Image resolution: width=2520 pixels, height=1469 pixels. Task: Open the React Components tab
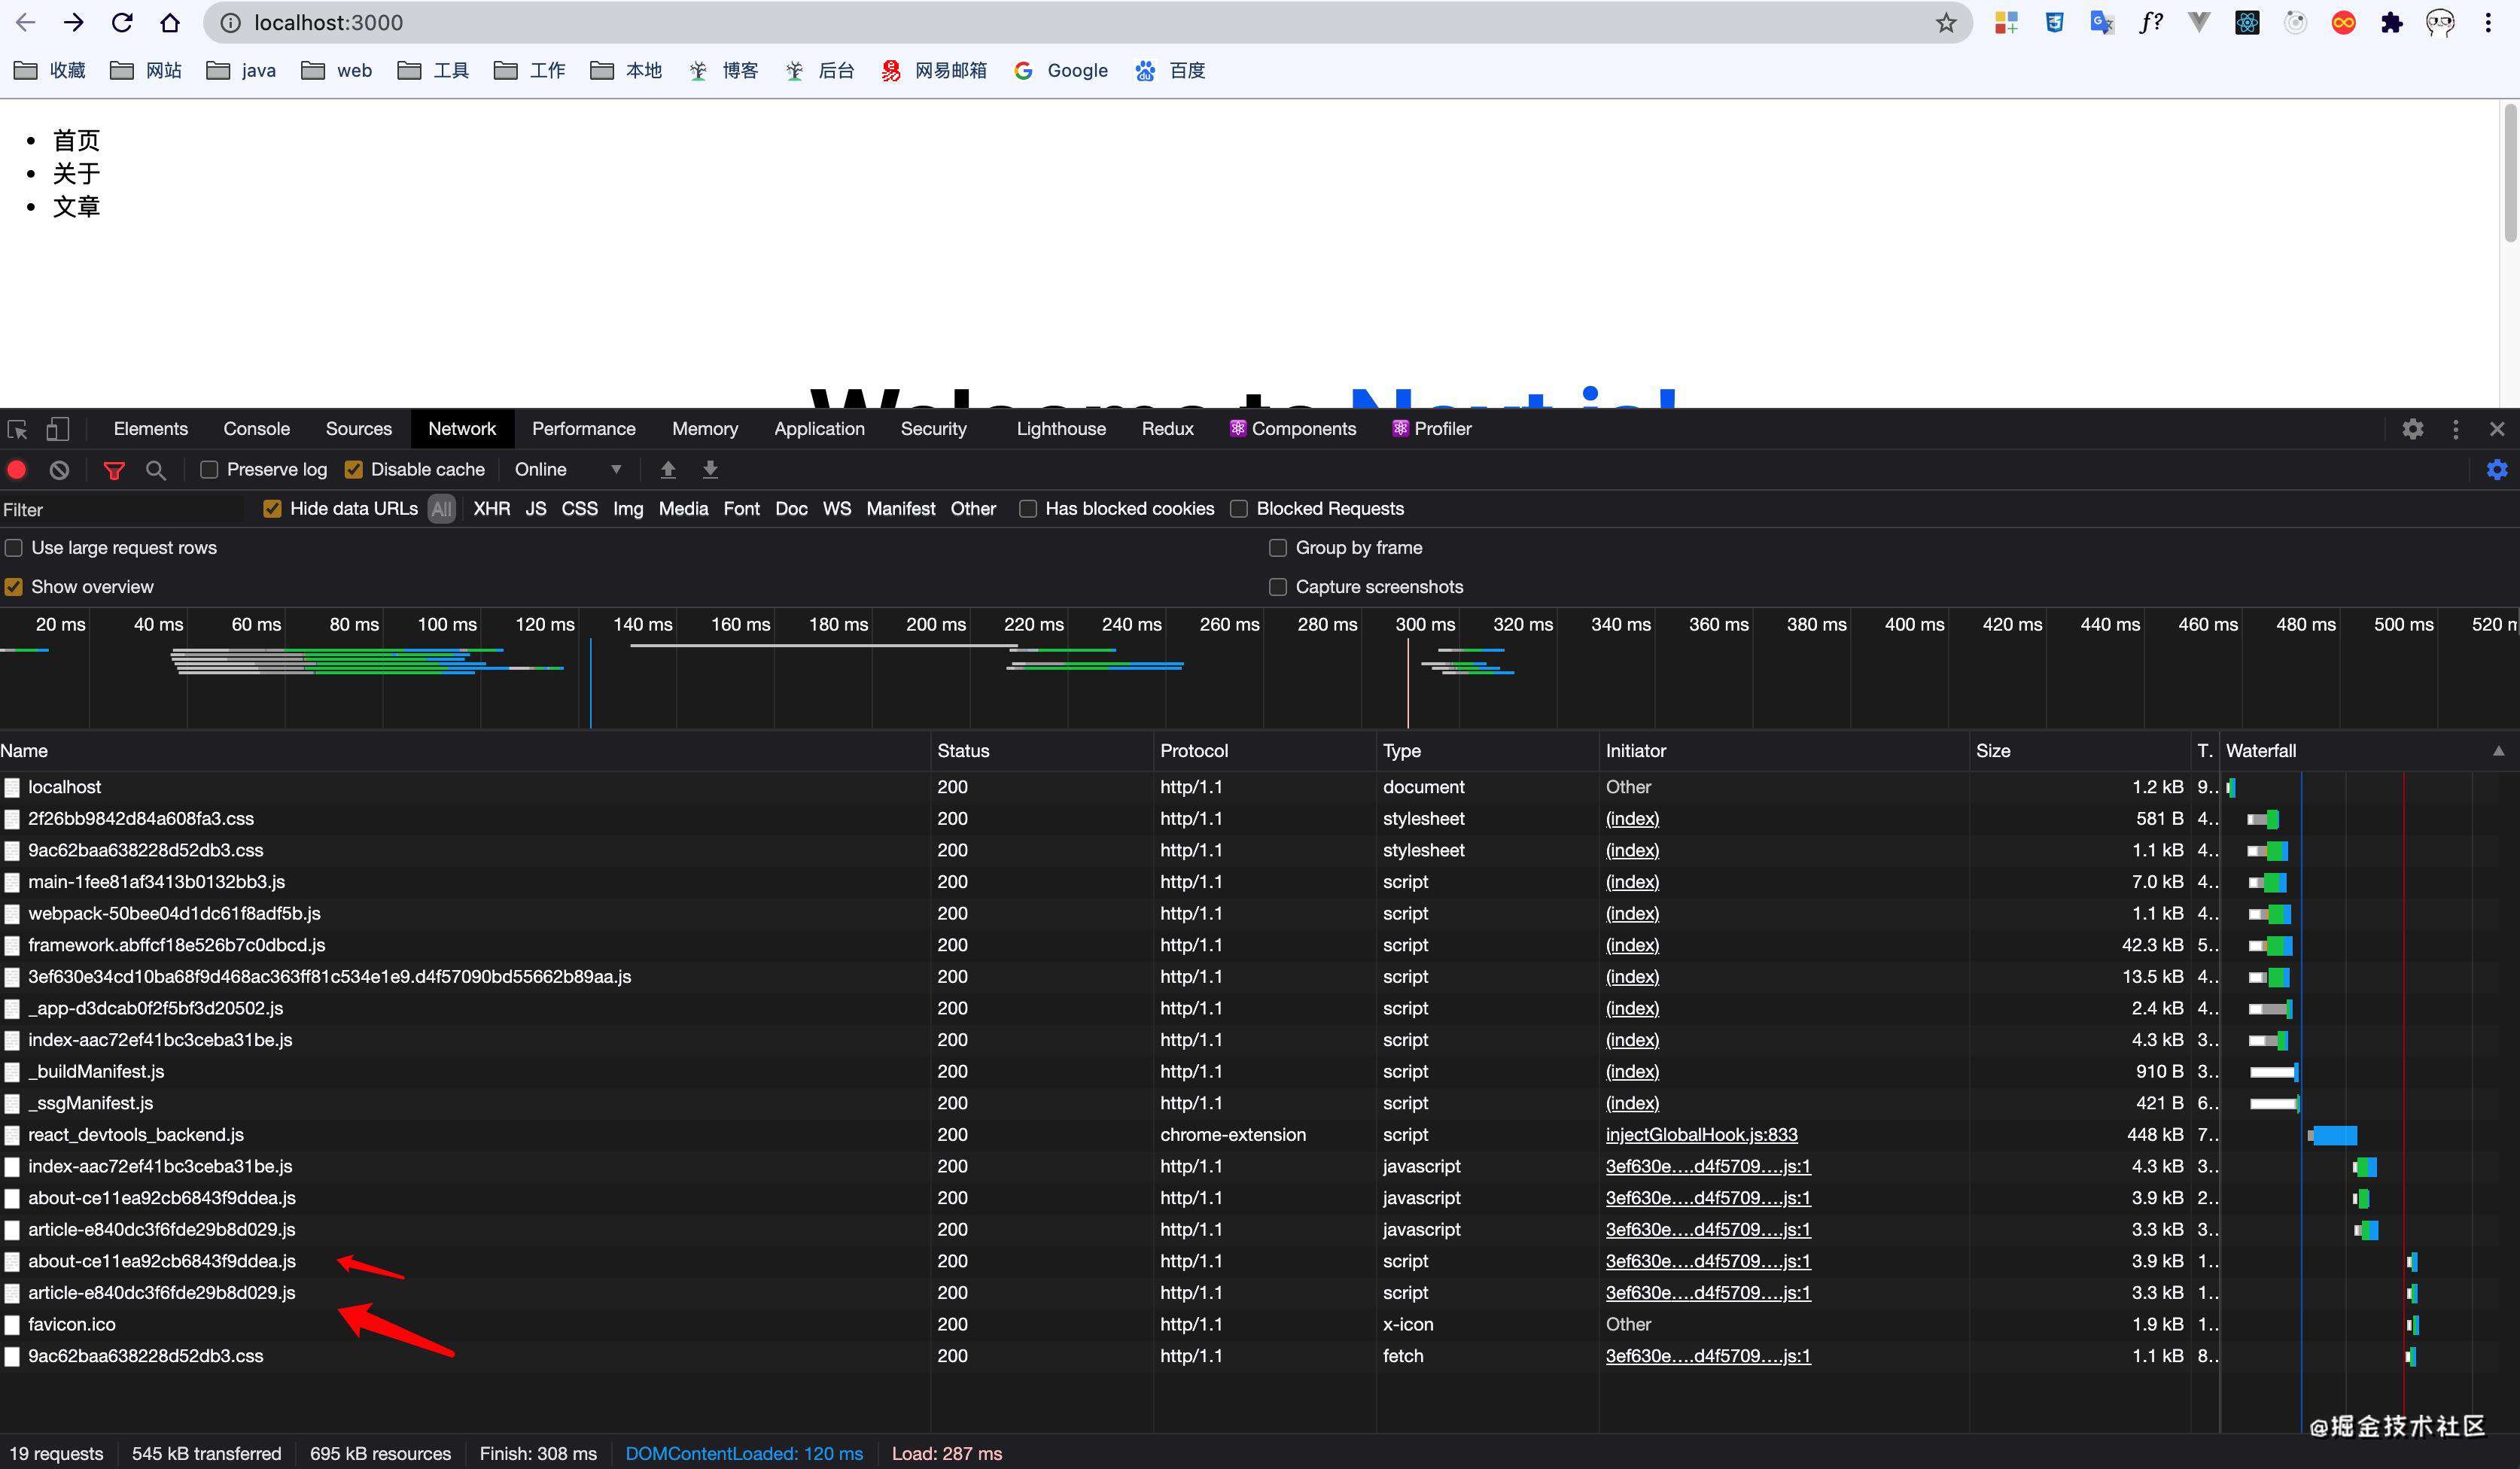point(1293,429)
